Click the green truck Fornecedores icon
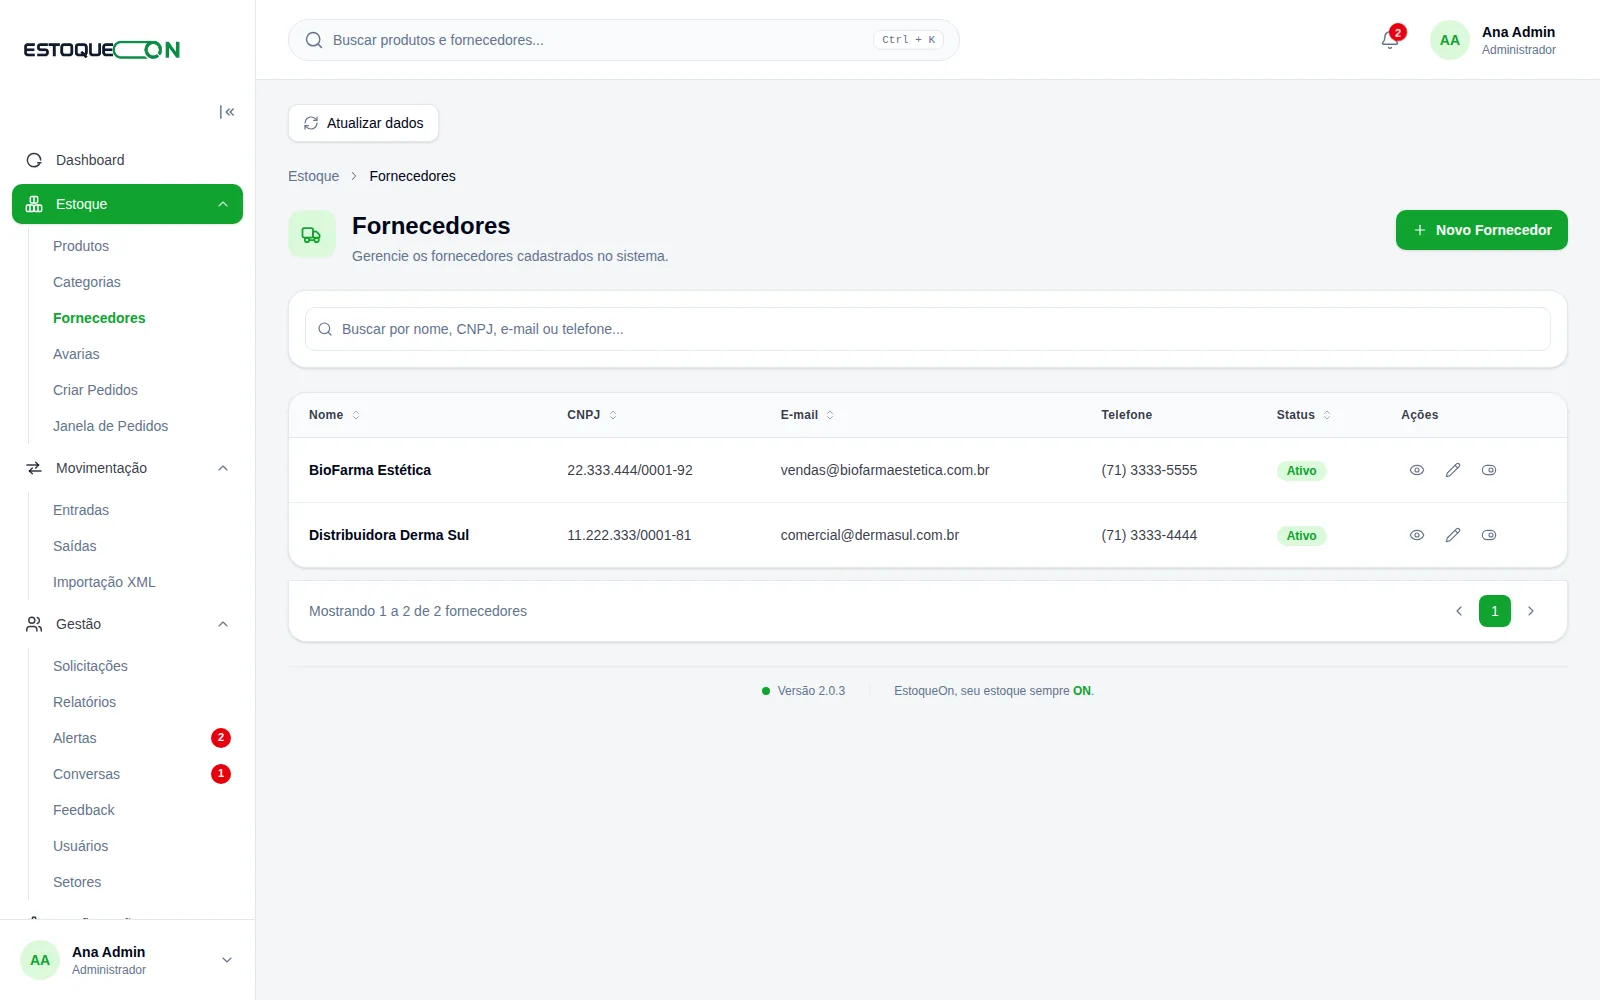This screenshot has width=1600, height=1000. (312, 235)
